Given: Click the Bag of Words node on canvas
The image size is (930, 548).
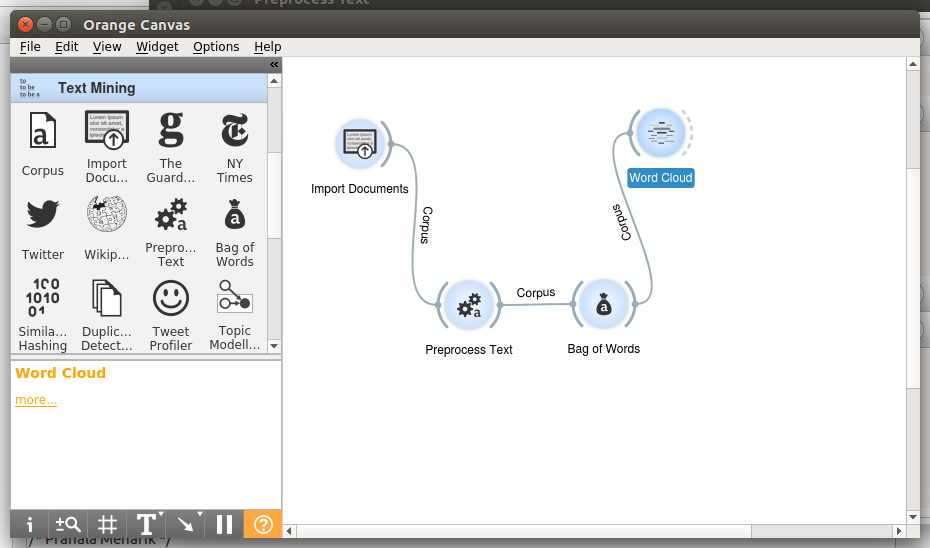Looking at the screenshot, I should (x=603, y=305).
